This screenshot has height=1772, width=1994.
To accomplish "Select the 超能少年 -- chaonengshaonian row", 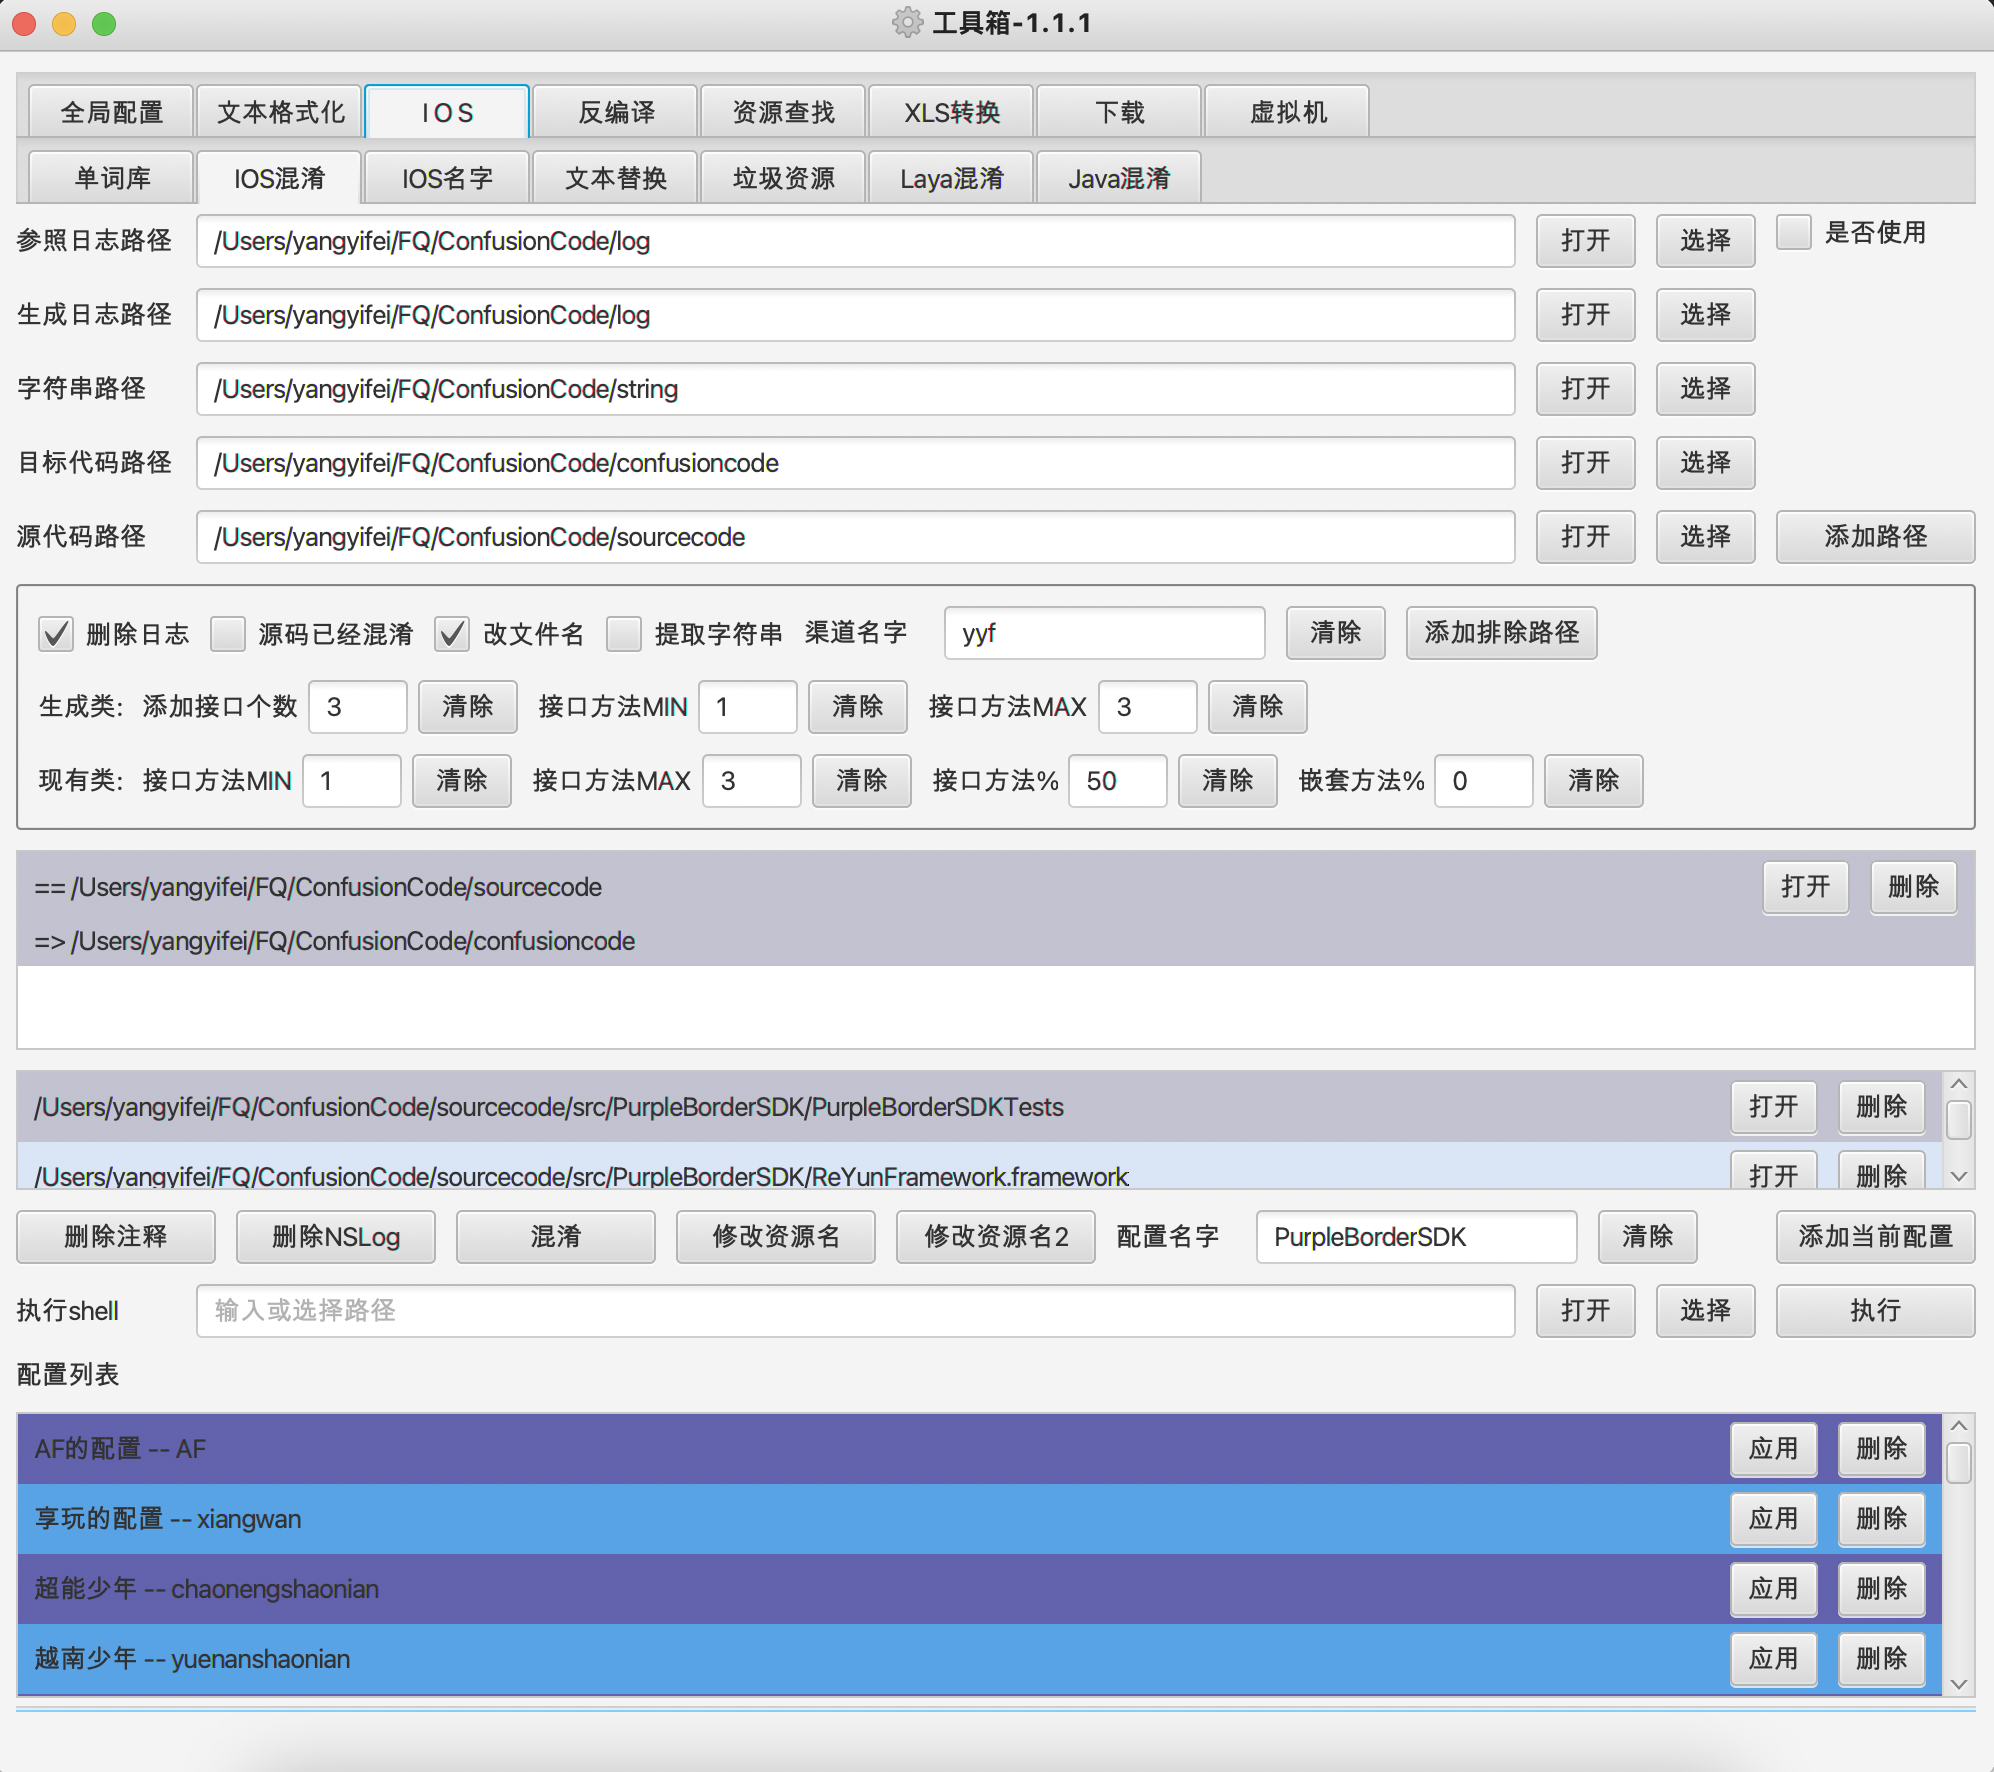I will [980, 1589].
